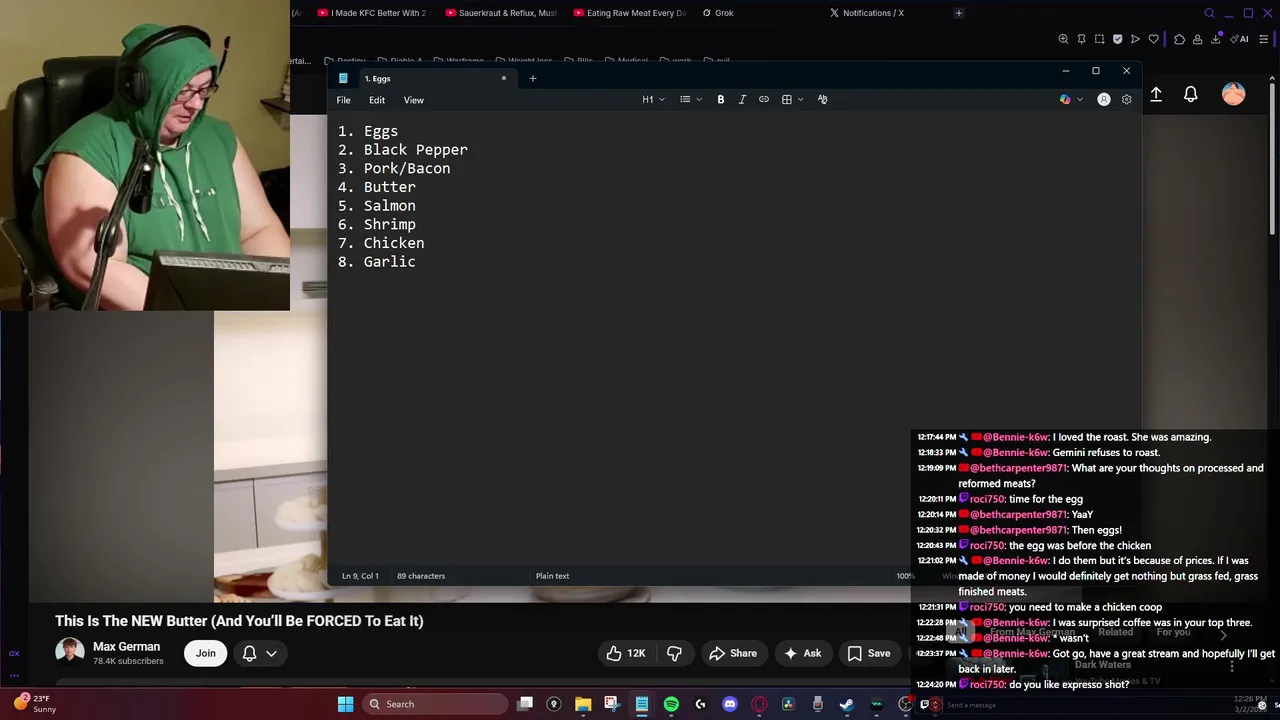Dislike the video
Viewport: 1280px width, 720px height.
[x=675, y=653]
